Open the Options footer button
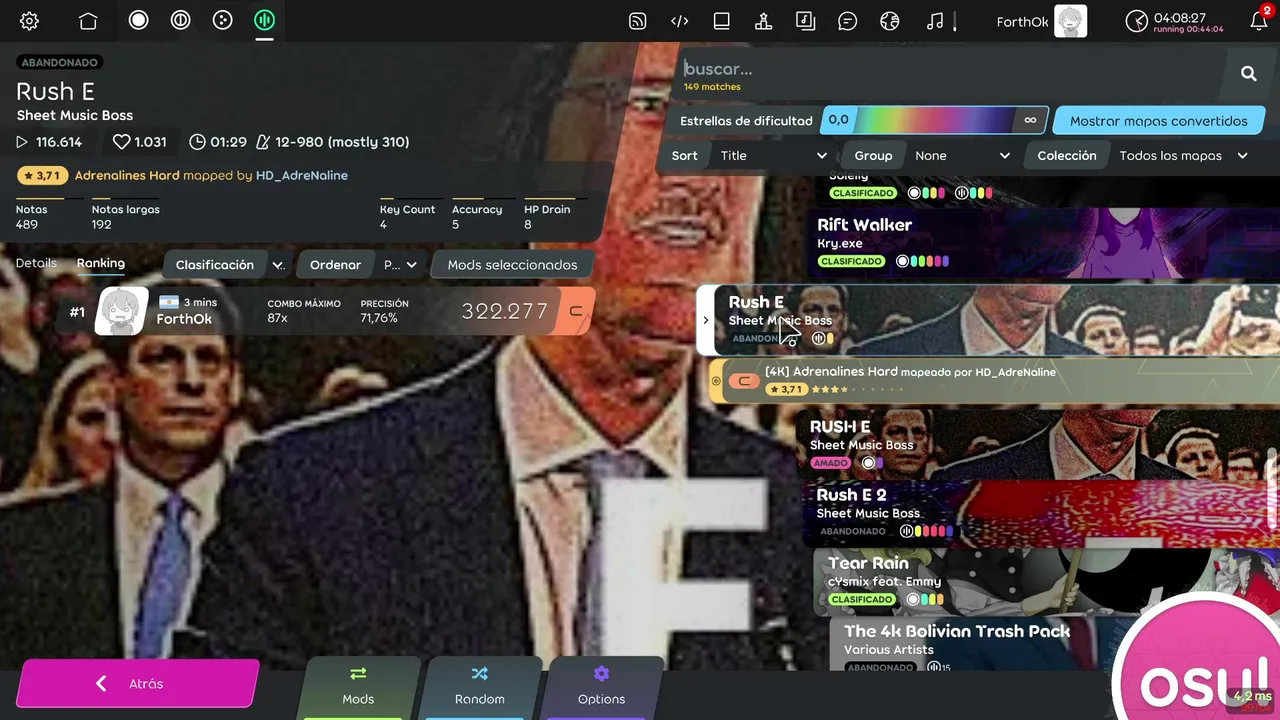 (x=601, y=686)
